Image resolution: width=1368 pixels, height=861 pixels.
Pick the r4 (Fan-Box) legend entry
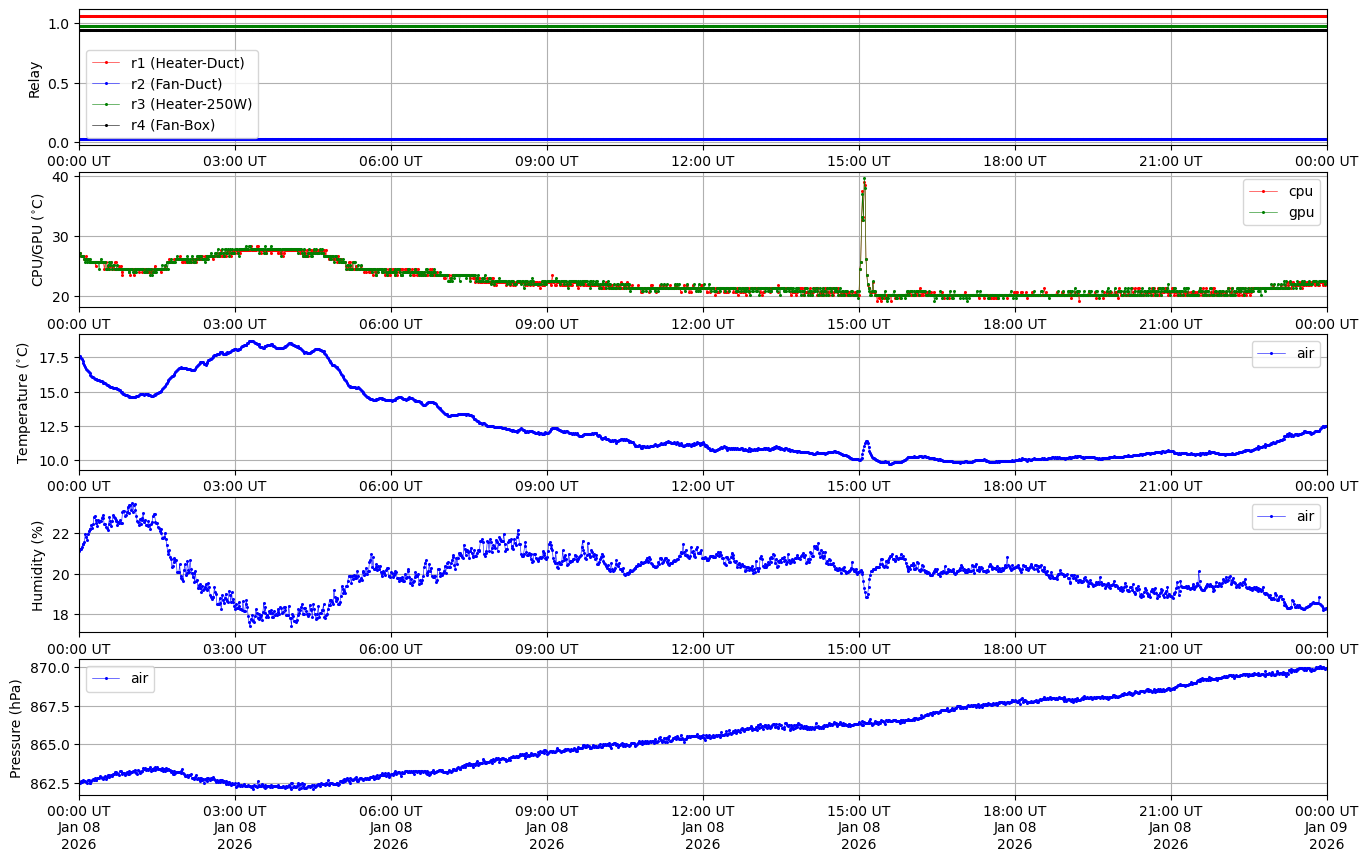tap(172, 125)
